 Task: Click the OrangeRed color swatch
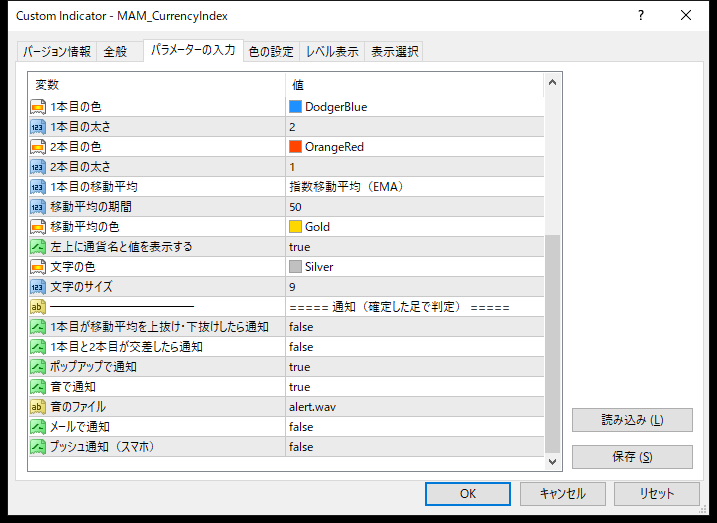pyautogui.click(x=295, y=147)
